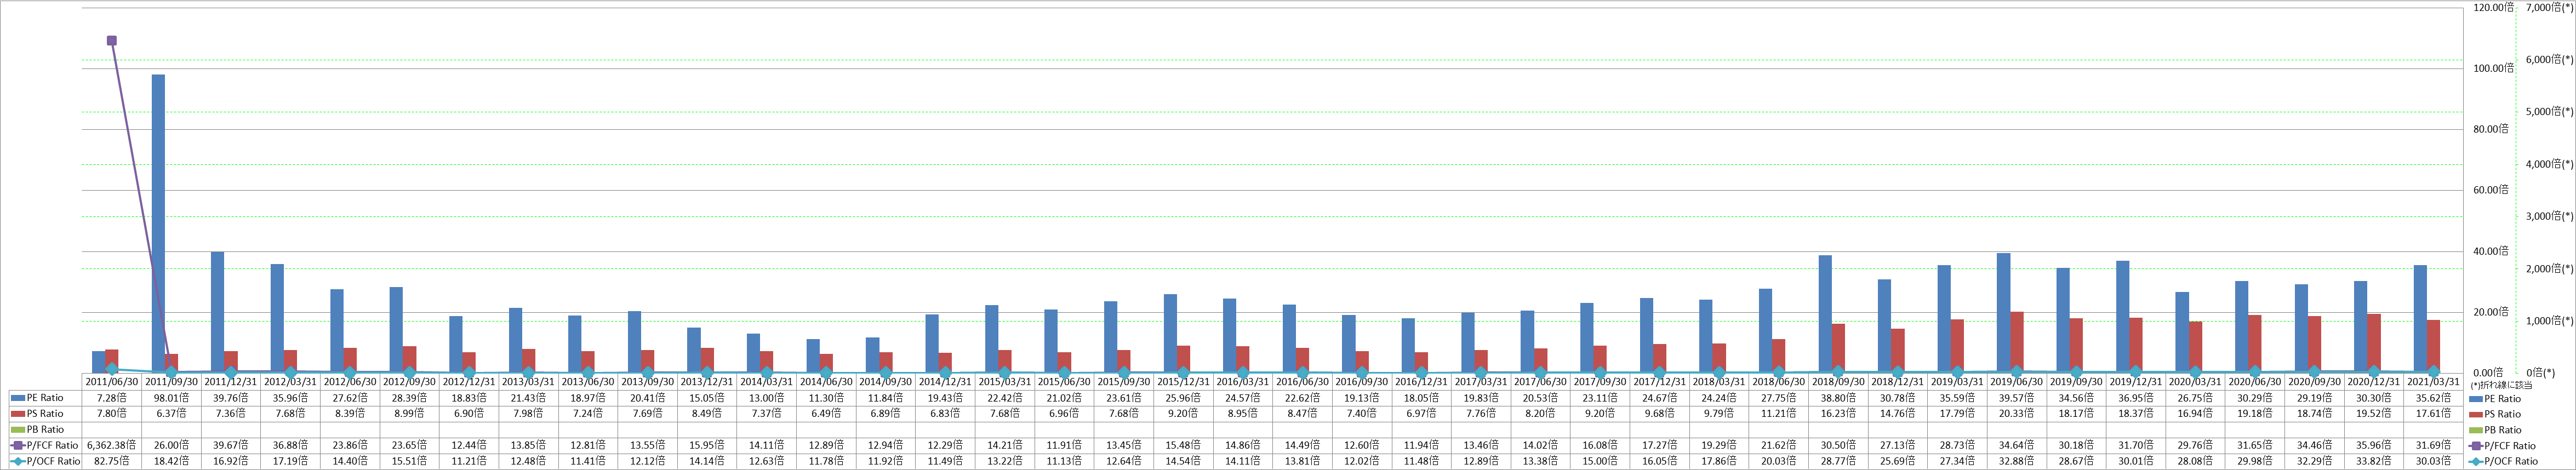
Task: Select the P/FCF Ratio row header in the data table
Action: [x=45, y=445]
